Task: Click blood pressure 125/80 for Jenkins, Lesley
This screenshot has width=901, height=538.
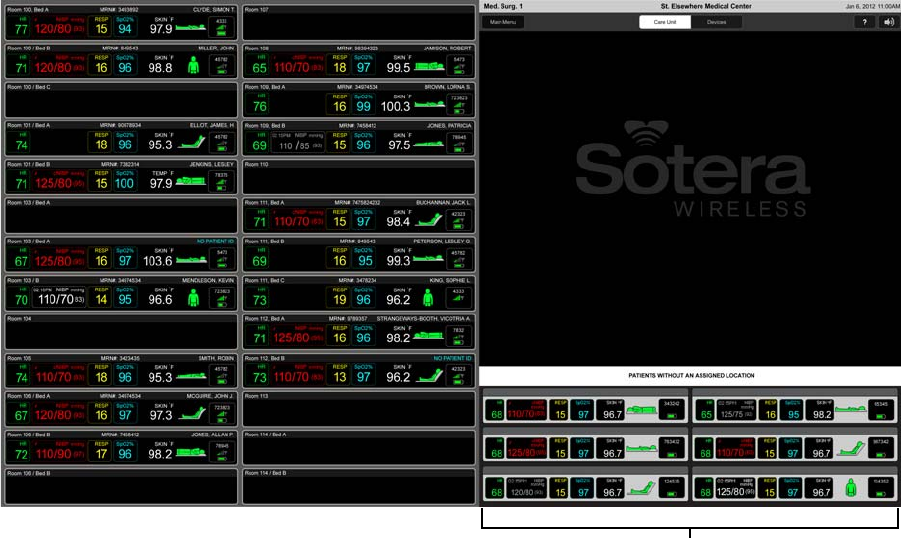Action: [x=53, y=183]
